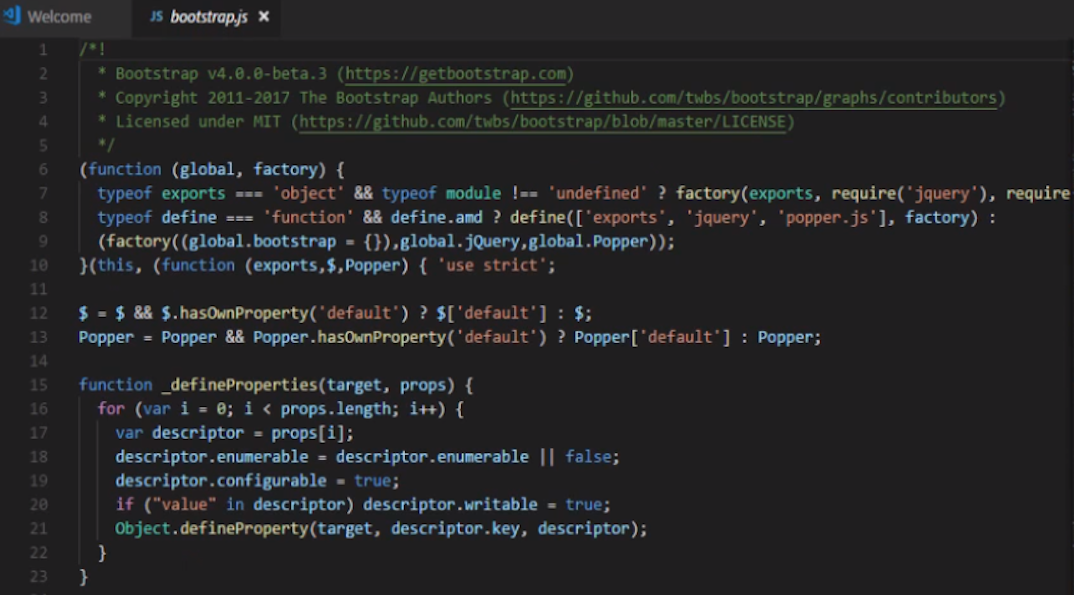
Task: Click 'props.length' on line 16
Action: (x=336, y=409)
